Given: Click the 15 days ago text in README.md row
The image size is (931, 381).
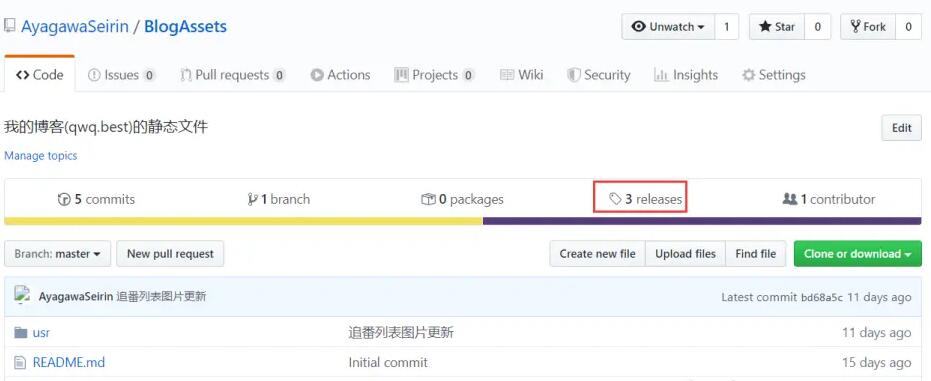Looking at the screenshot, I should coord(876,362).
